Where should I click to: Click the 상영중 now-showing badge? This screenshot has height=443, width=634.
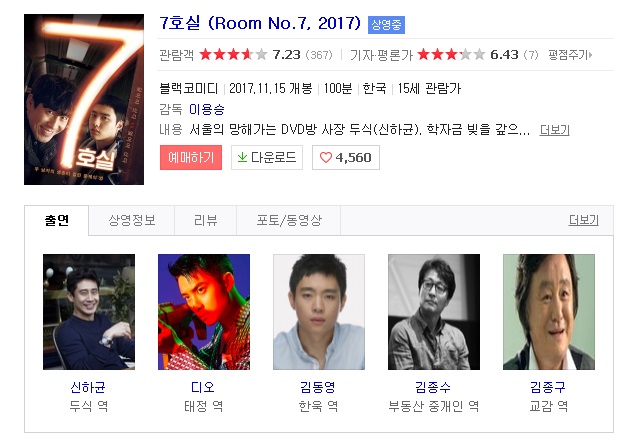(x=386, y=25)
